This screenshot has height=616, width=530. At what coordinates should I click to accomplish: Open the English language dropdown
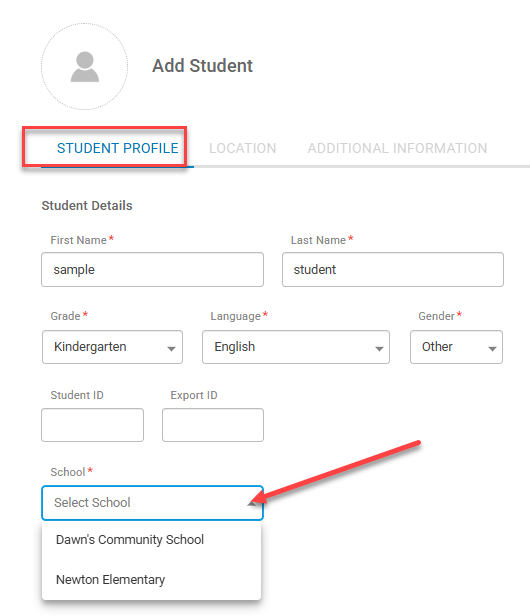click(296, 347)
